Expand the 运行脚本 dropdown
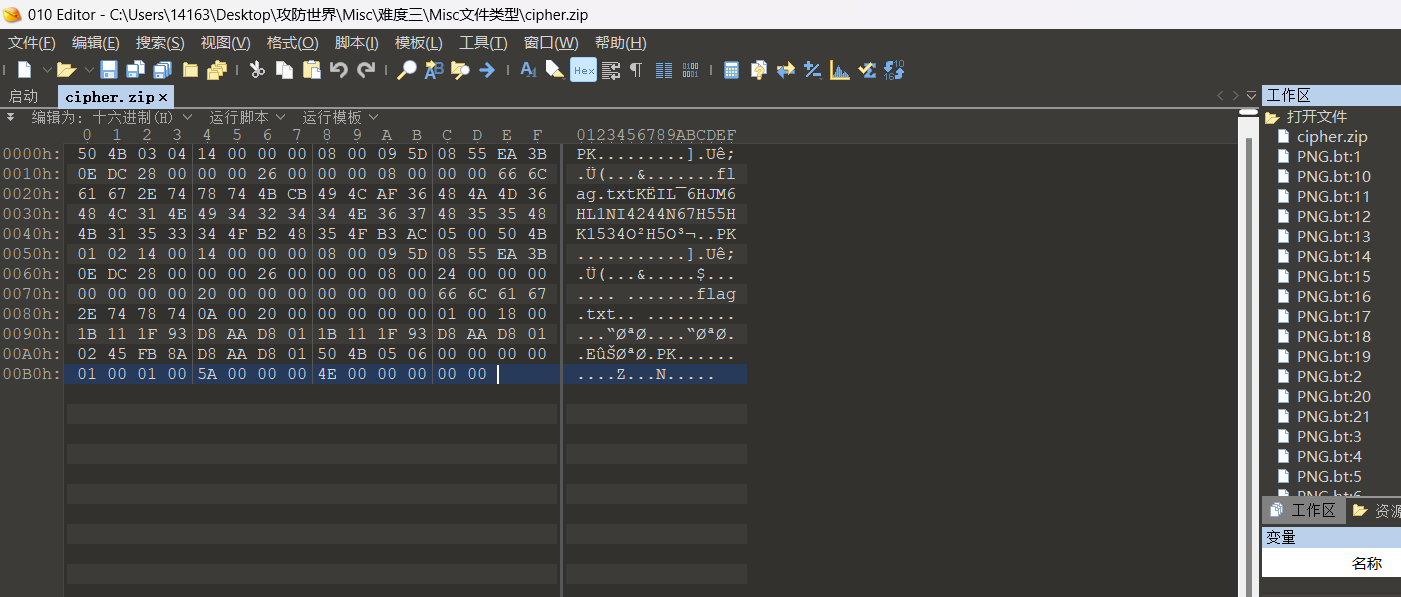Image resolution: width=1401 pixels, height=597 pixels. pyautogui.click(x=246, y=116)
